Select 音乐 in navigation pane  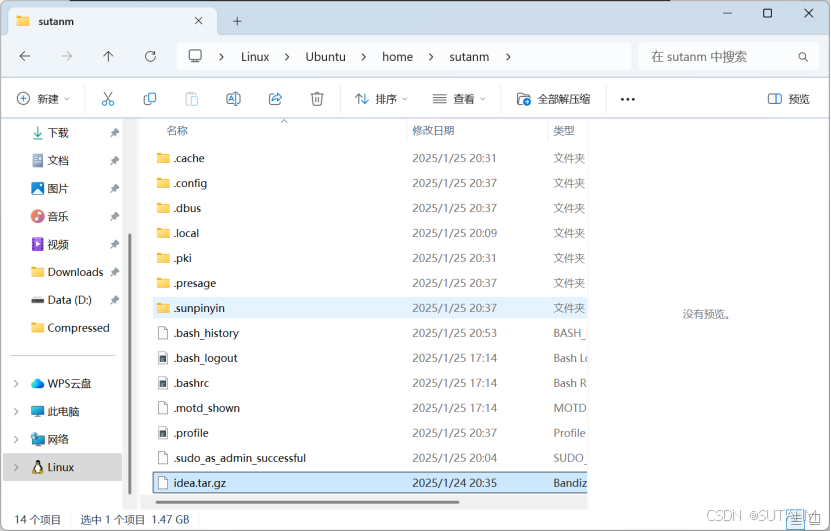[x=58, y=216]
